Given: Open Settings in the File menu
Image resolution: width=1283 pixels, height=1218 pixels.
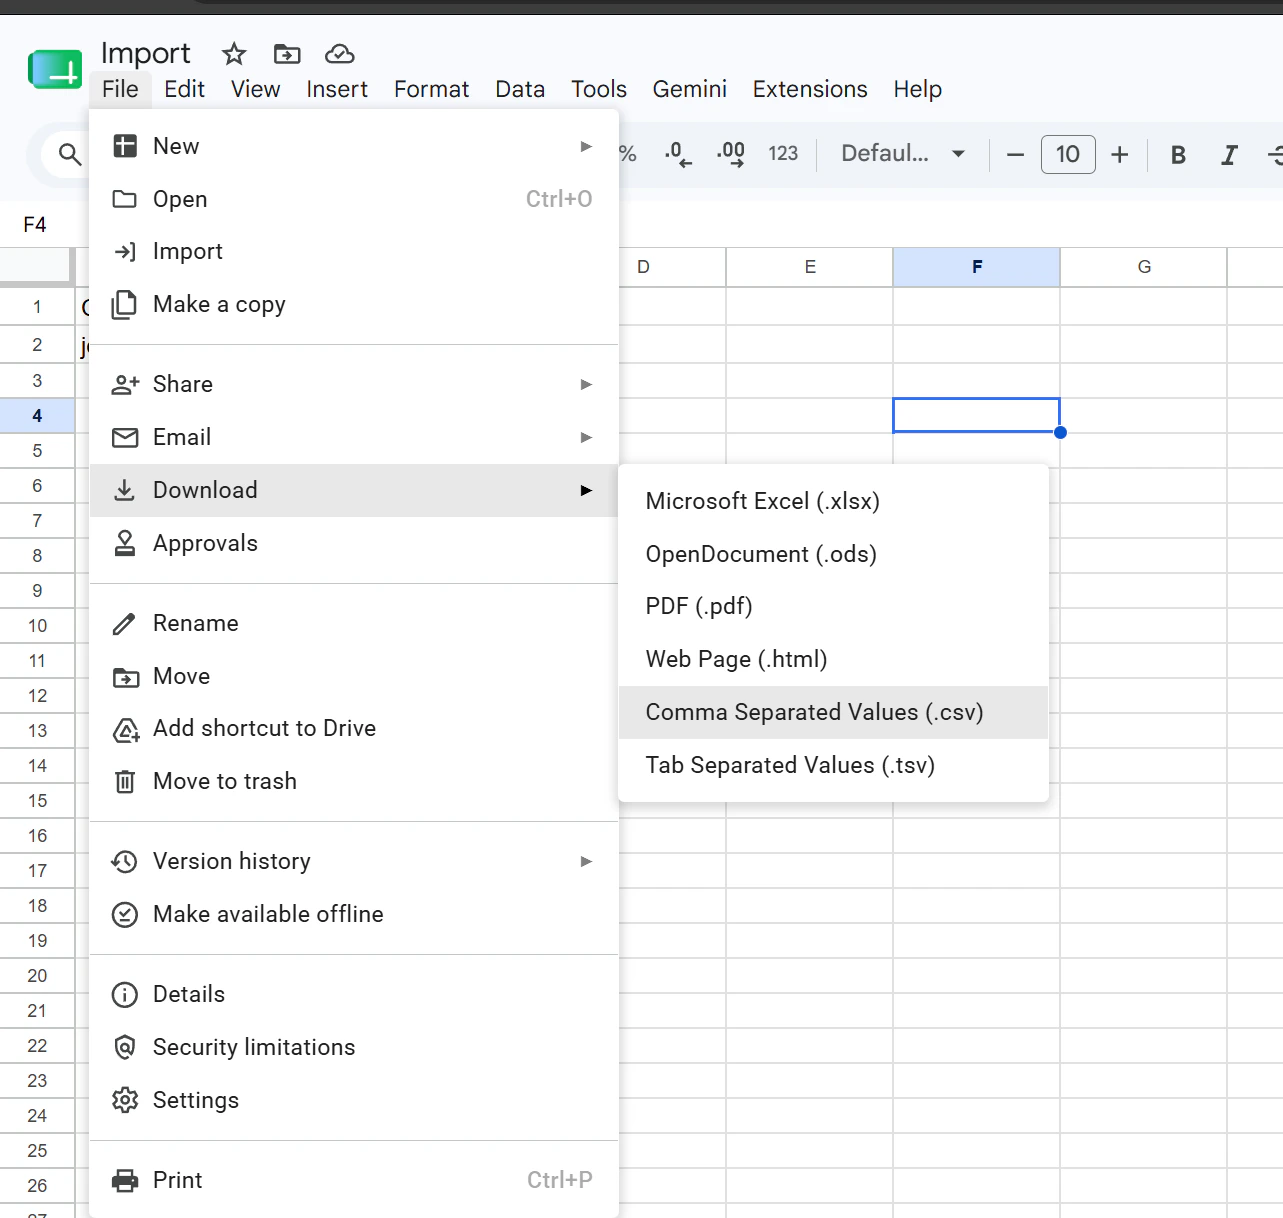Looking at the screenshot, I should coord(354,1100).
